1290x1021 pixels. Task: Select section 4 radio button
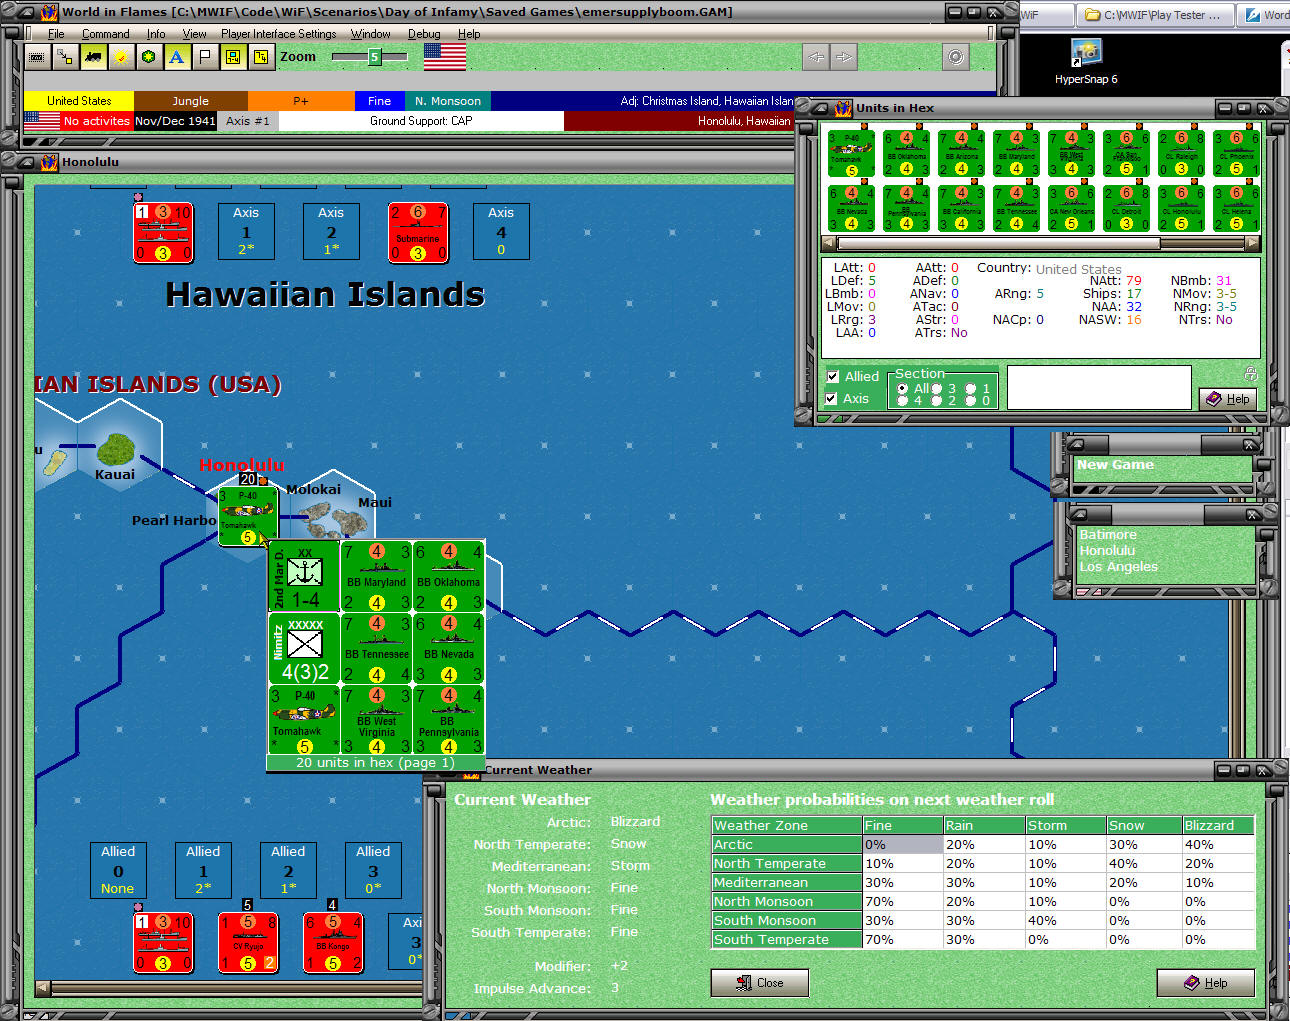903,401
